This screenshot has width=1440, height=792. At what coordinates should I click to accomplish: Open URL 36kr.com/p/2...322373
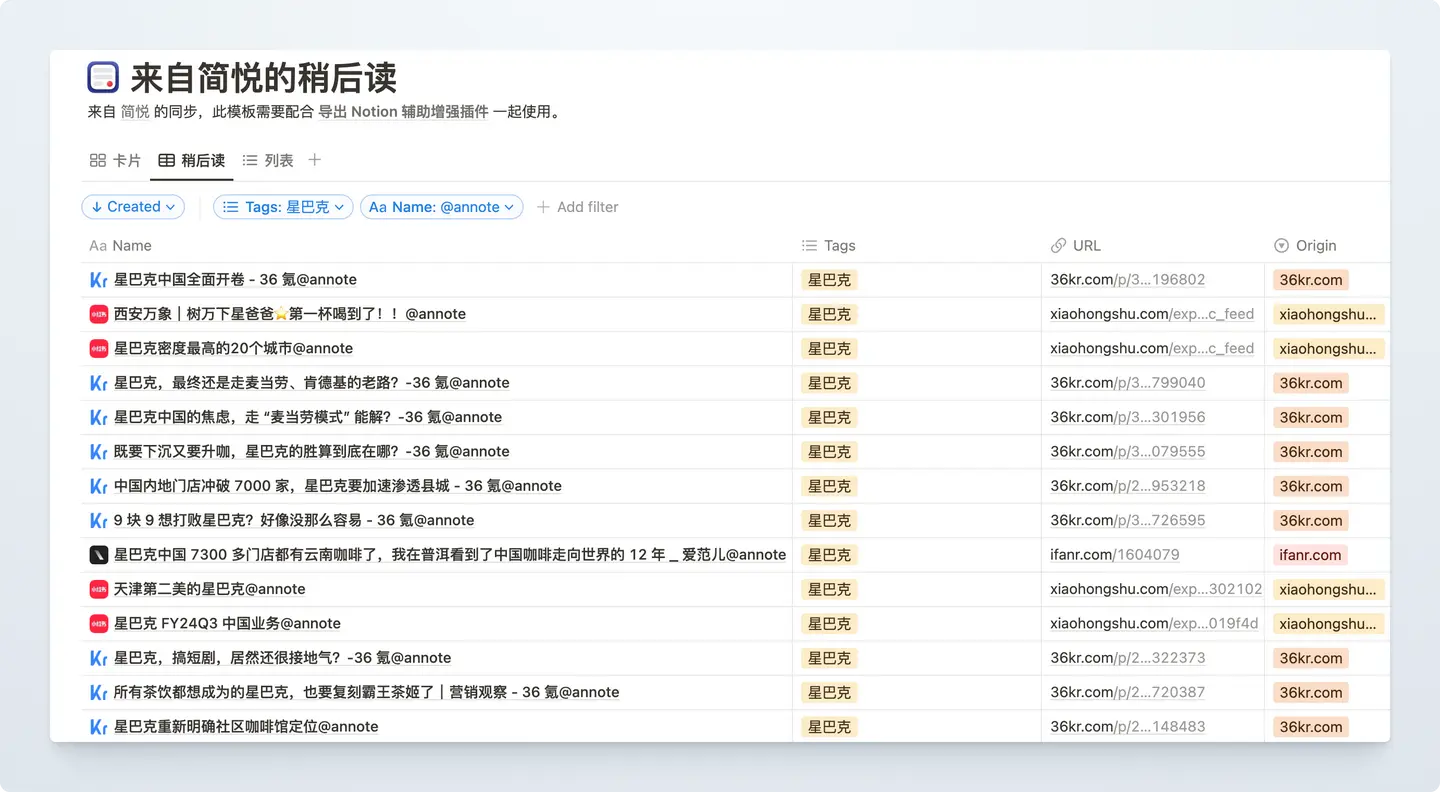point(1127,658)
